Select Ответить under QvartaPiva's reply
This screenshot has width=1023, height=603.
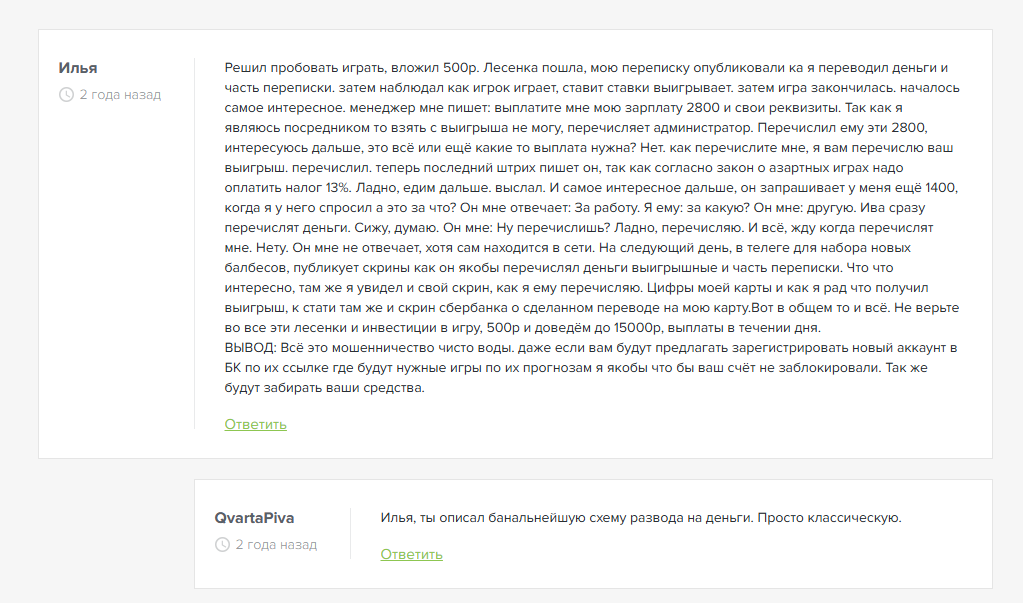click(x=412, y=554)
